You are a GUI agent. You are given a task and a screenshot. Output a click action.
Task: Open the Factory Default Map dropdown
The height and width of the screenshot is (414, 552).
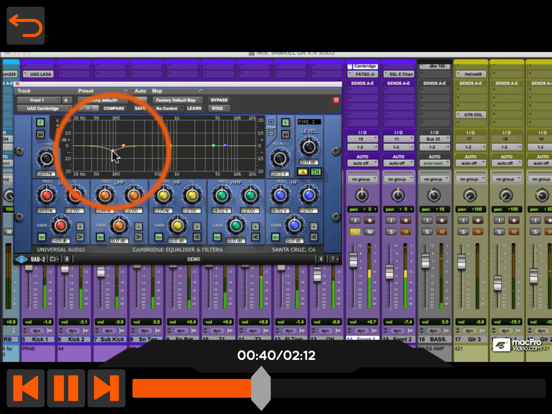177,100
